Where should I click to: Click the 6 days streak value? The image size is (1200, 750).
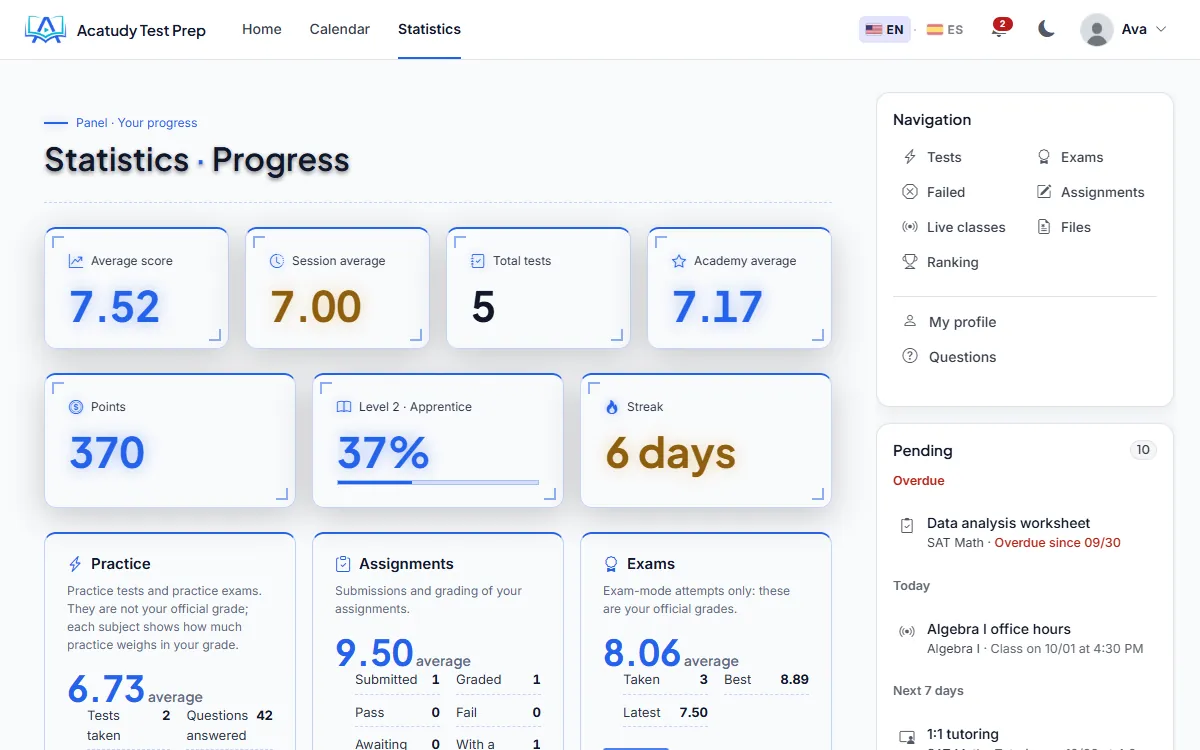[671, 454]
